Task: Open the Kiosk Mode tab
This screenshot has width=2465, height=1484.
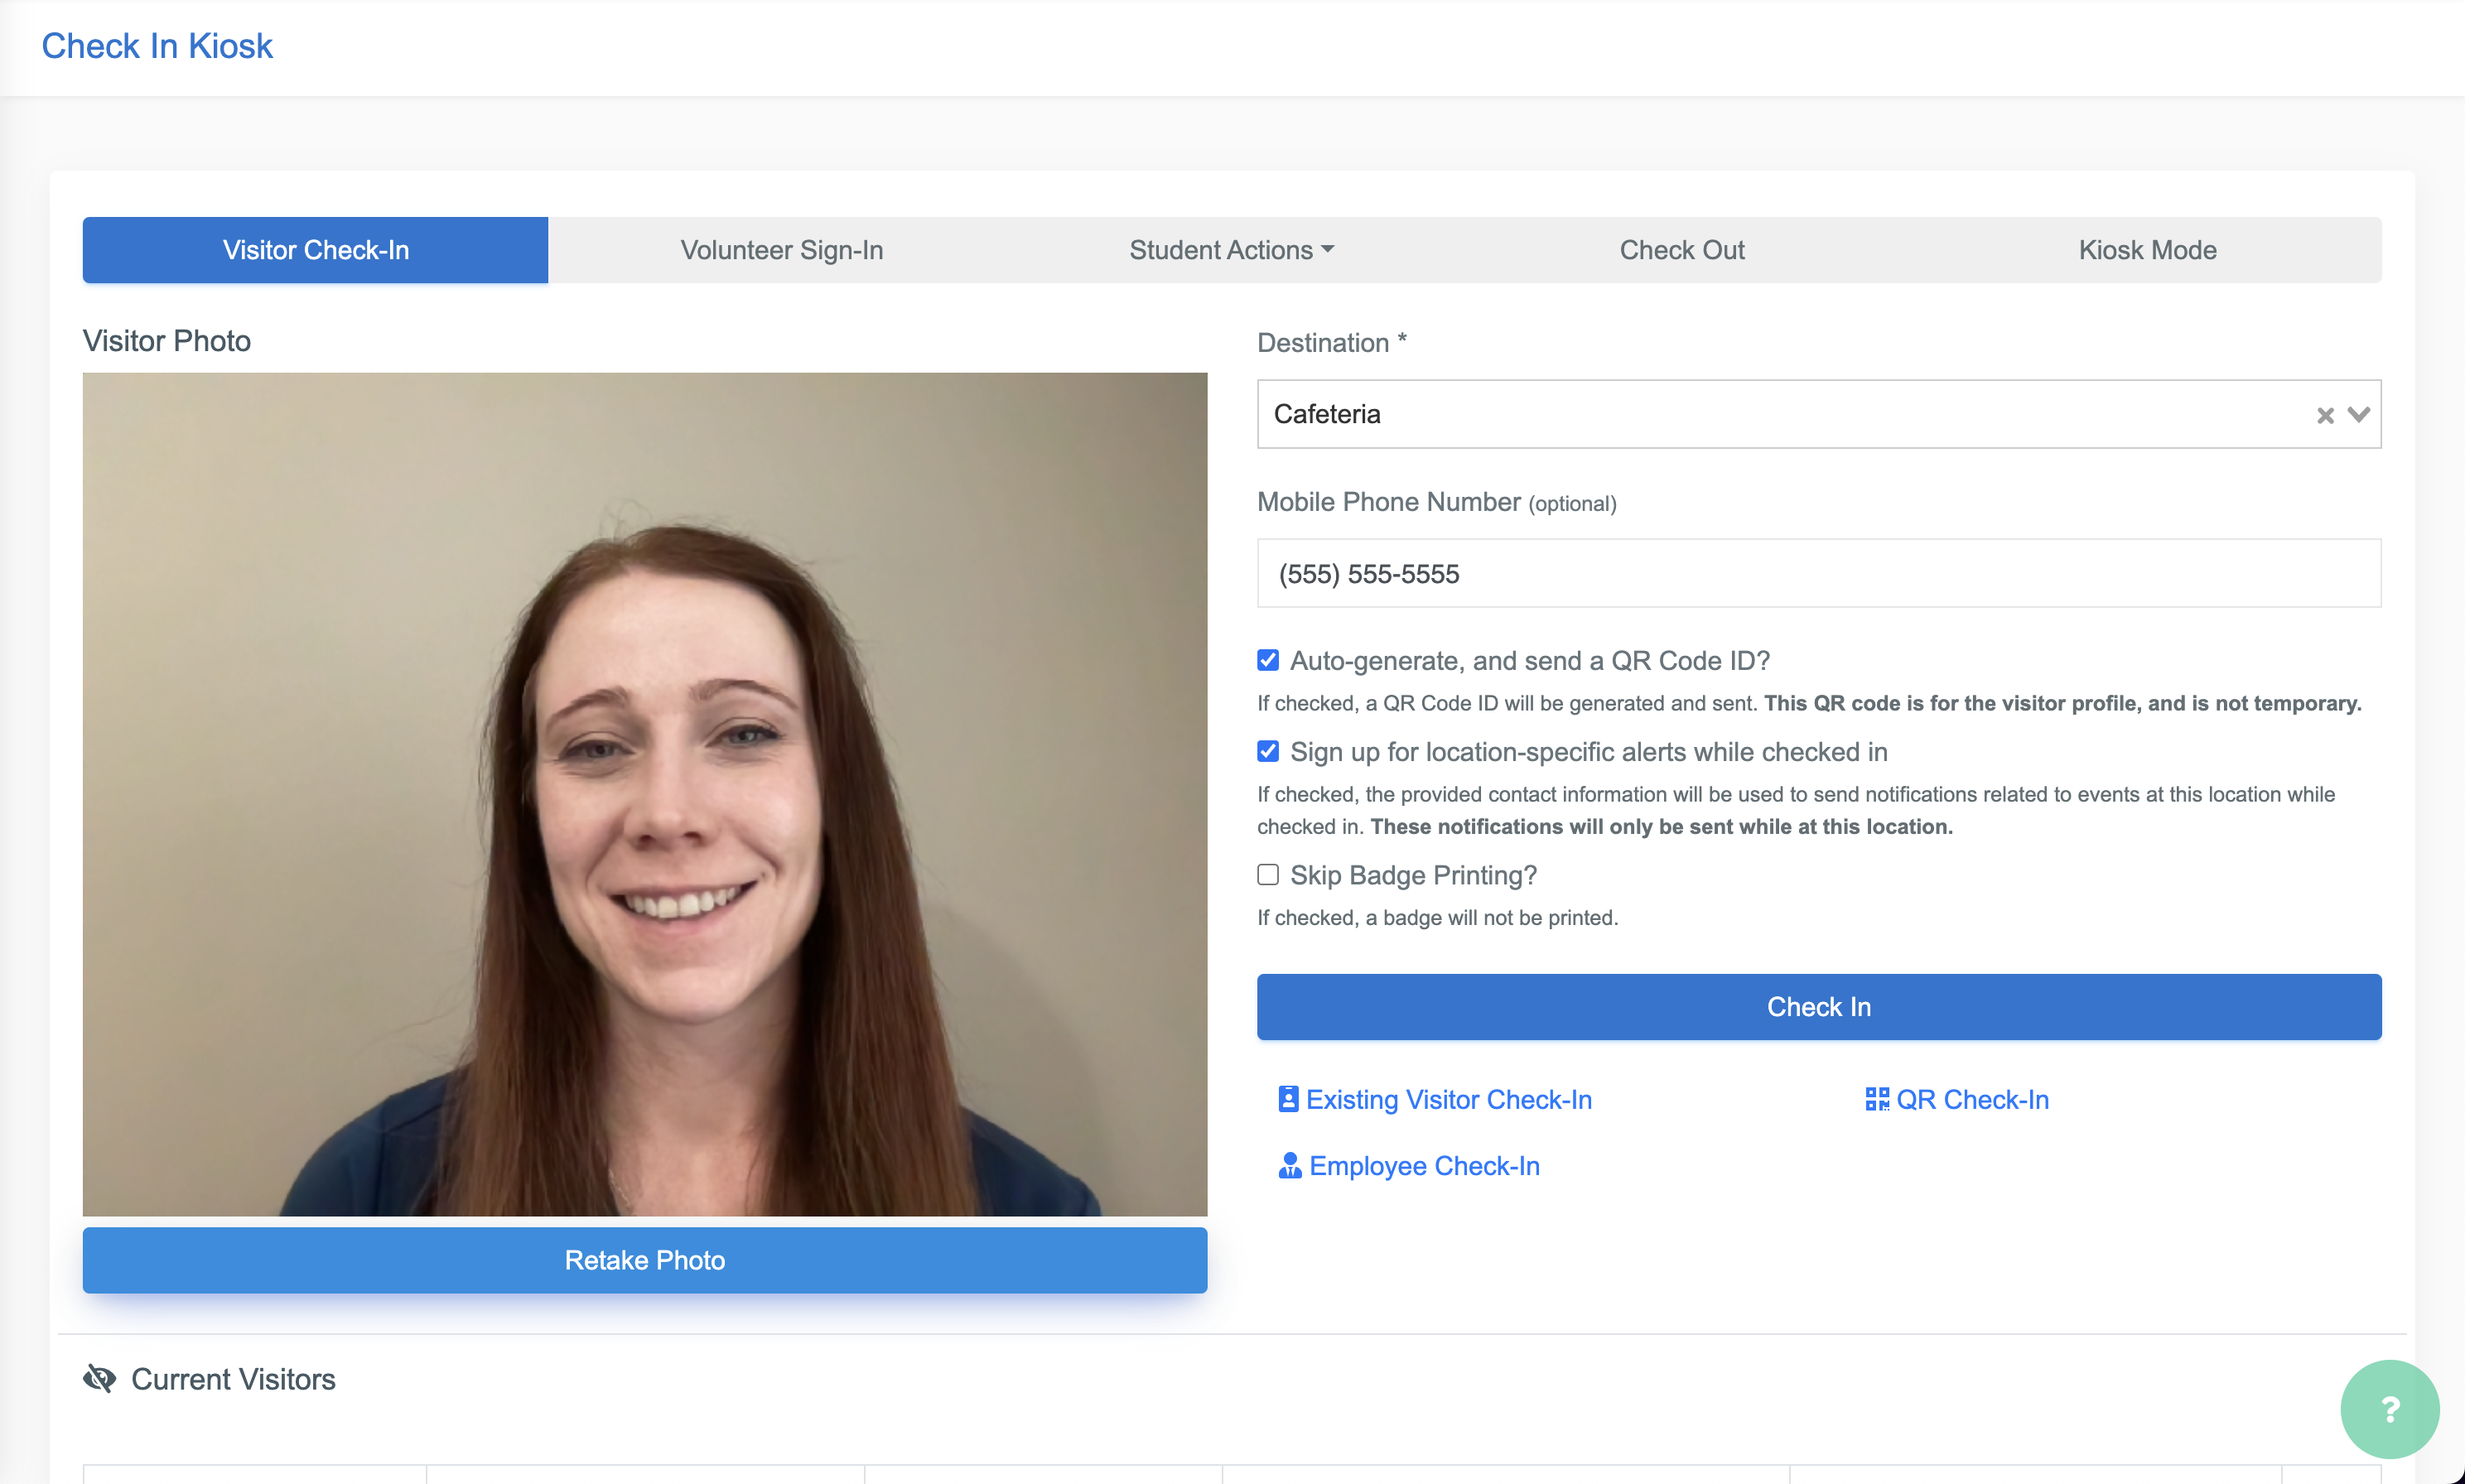Action: [x=2147, y=250]
